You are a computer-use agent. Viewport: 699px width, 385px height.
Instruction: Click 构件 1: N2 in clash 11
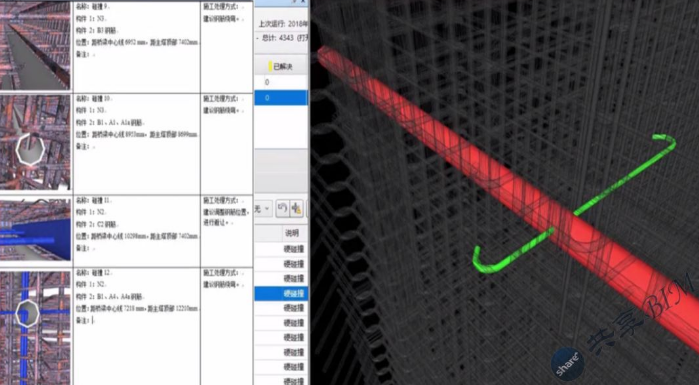(91, 212)
